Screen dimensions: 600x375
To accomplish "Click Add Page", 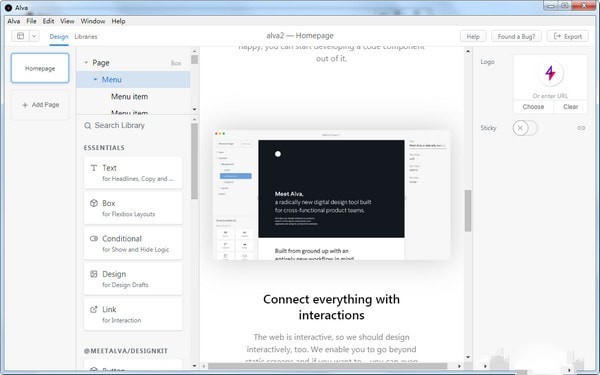I will (x=40, y=105).
